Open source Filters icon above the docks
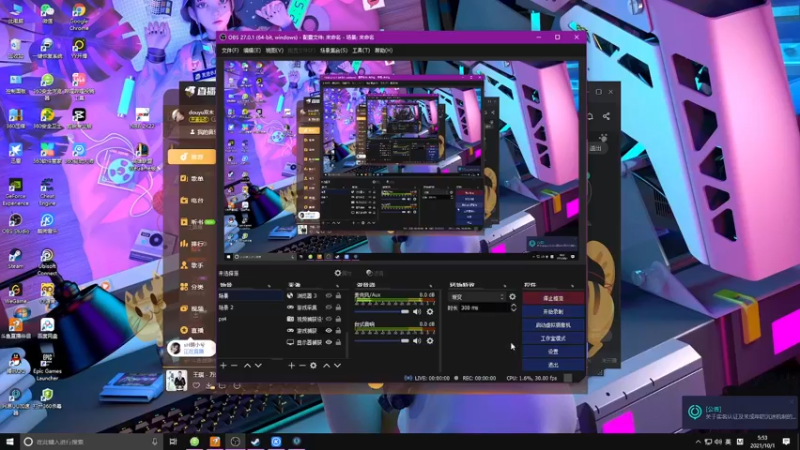The width and height of the screenshot is (800, 450). pos(370,273)
